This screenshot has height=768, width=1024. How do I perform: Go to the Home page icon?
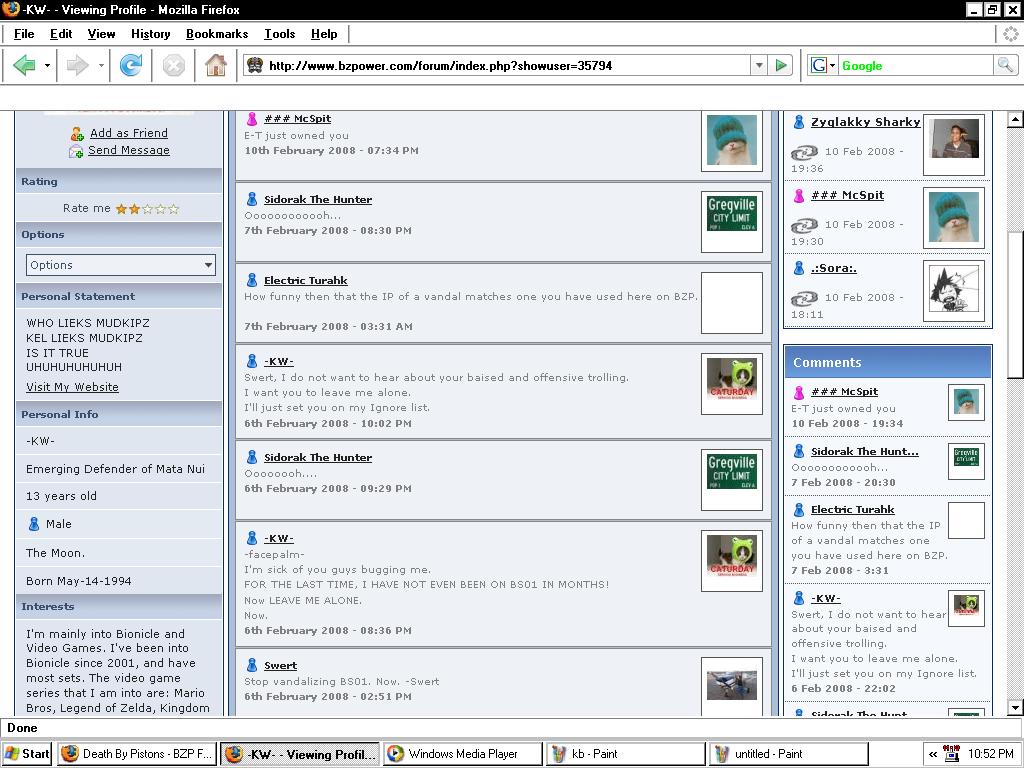(x=216, y=65)
